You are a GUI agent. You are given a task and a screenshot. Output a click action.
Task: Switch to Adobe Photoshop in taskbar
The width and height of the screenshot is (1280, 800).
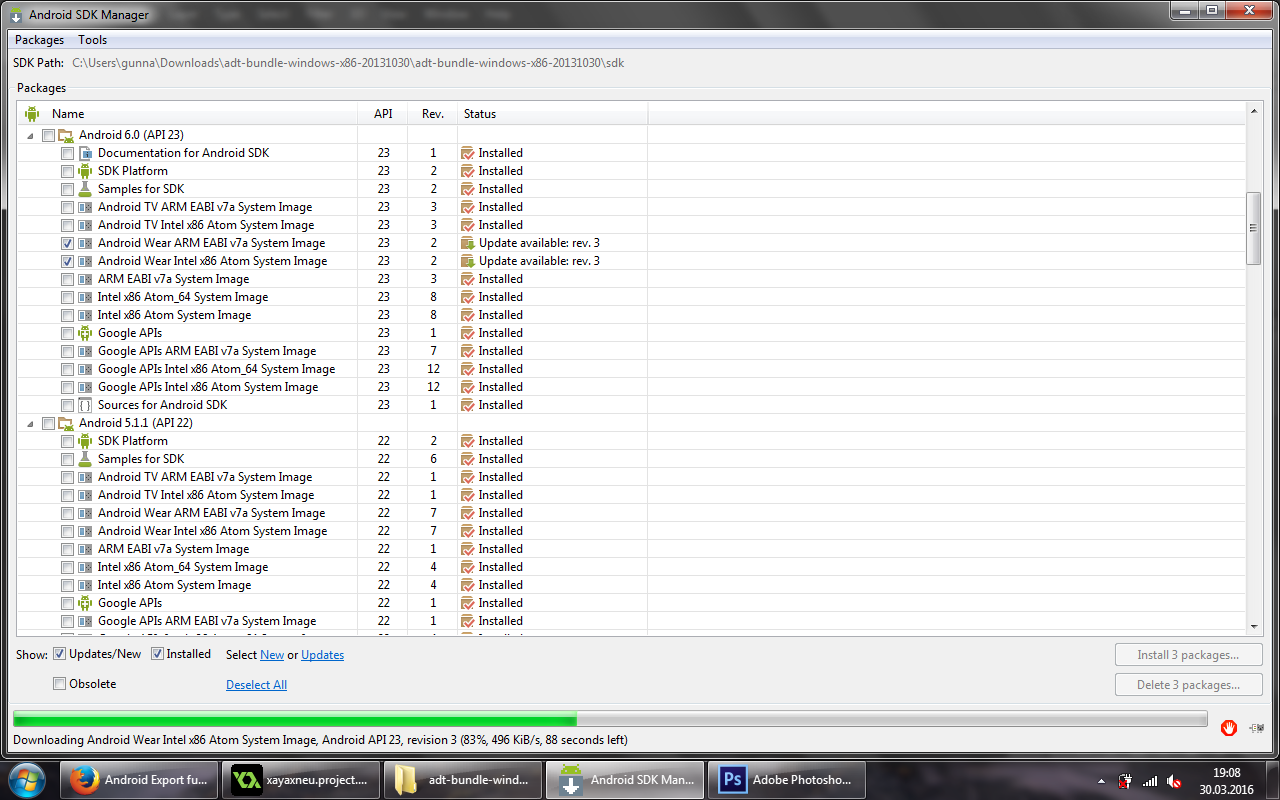pos(786,780)
